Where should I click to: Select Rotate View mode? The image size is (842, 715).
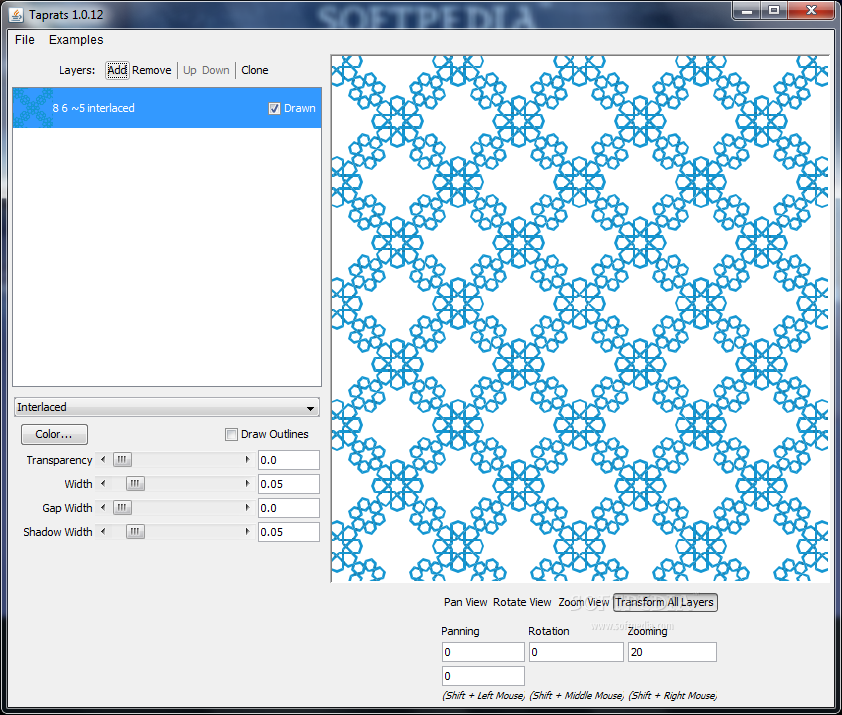[522, 602]
